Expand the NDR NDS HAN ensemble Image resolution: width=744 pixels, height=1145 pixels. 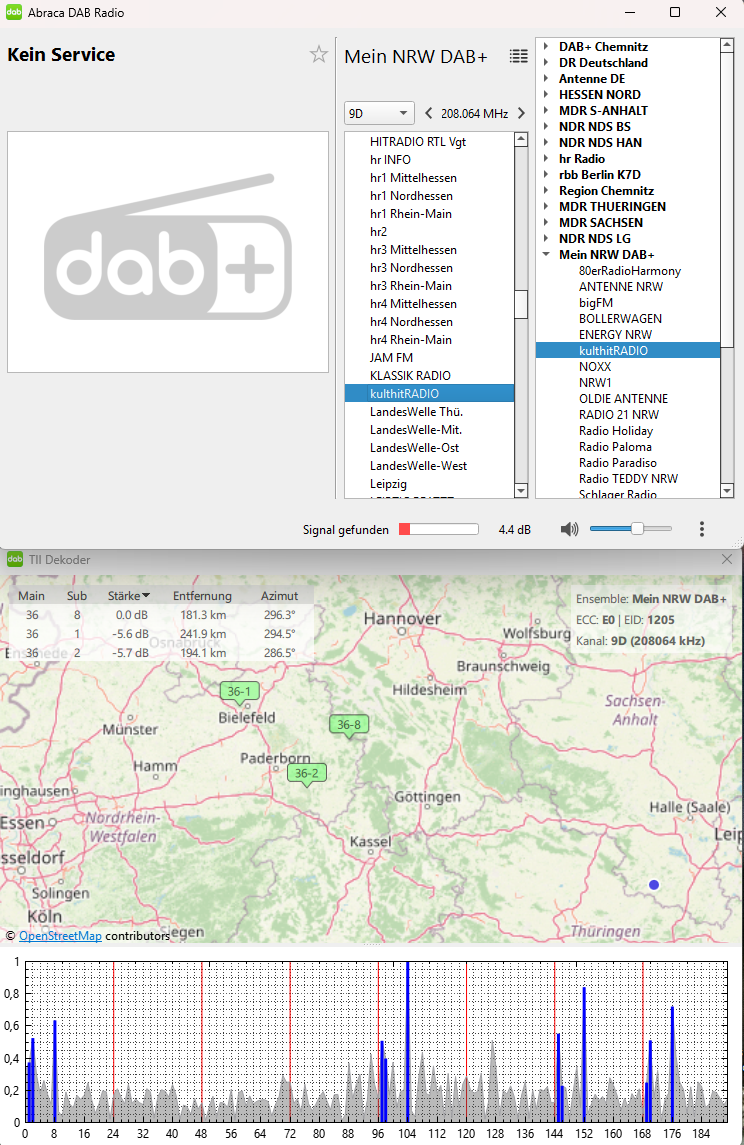point(545,143)
